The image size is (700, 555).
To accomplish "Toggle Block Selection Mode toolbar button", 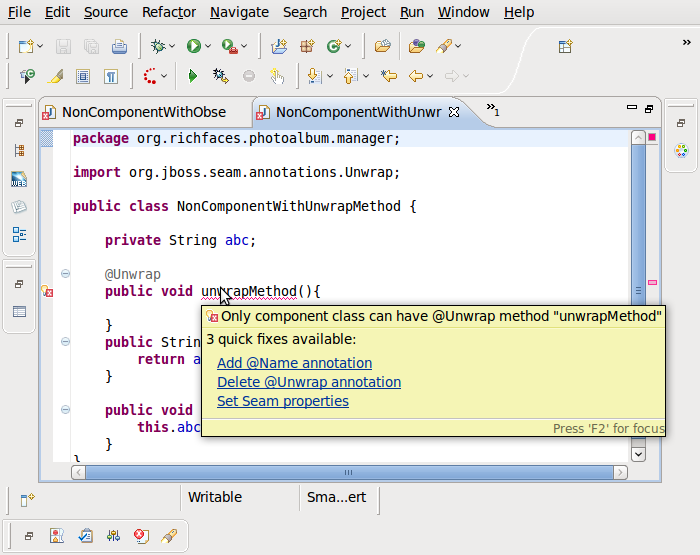I will coord(83,76).
